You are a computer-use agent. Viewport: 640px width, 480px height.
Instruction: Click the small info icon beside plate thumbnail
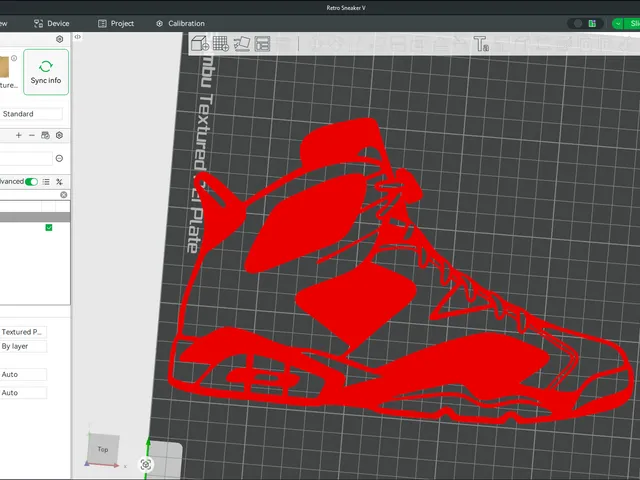(14, 58)
